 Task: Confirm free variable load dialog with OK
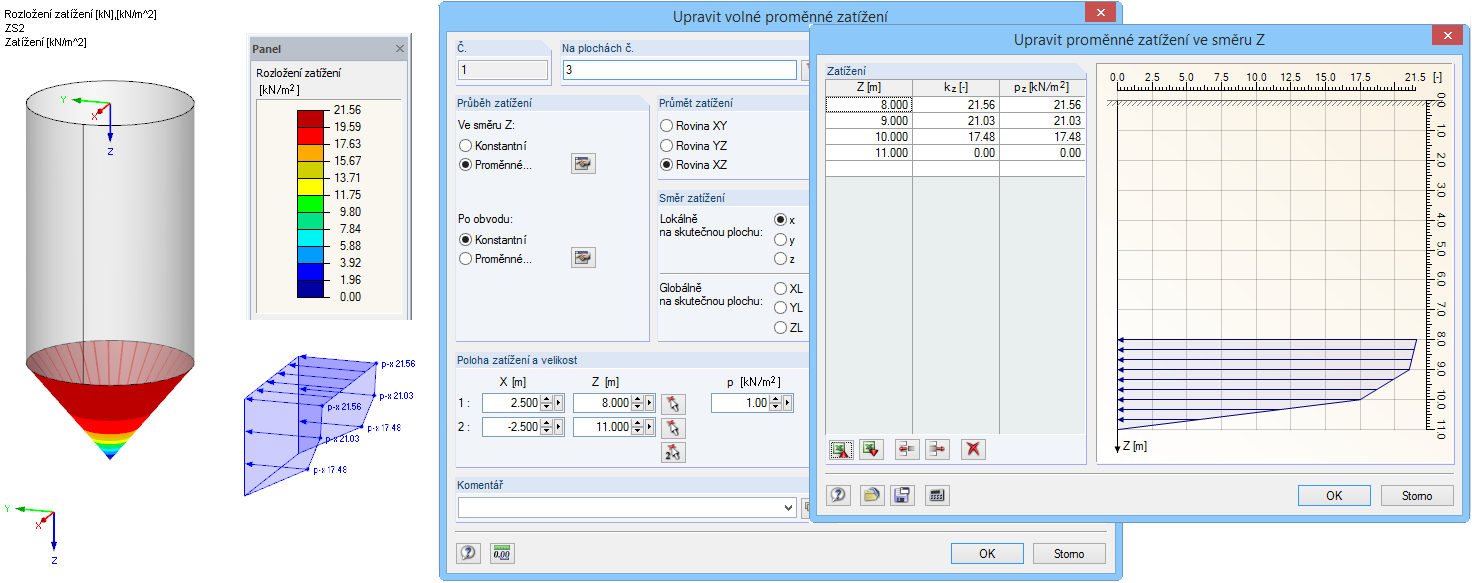(x=987, y=553)
